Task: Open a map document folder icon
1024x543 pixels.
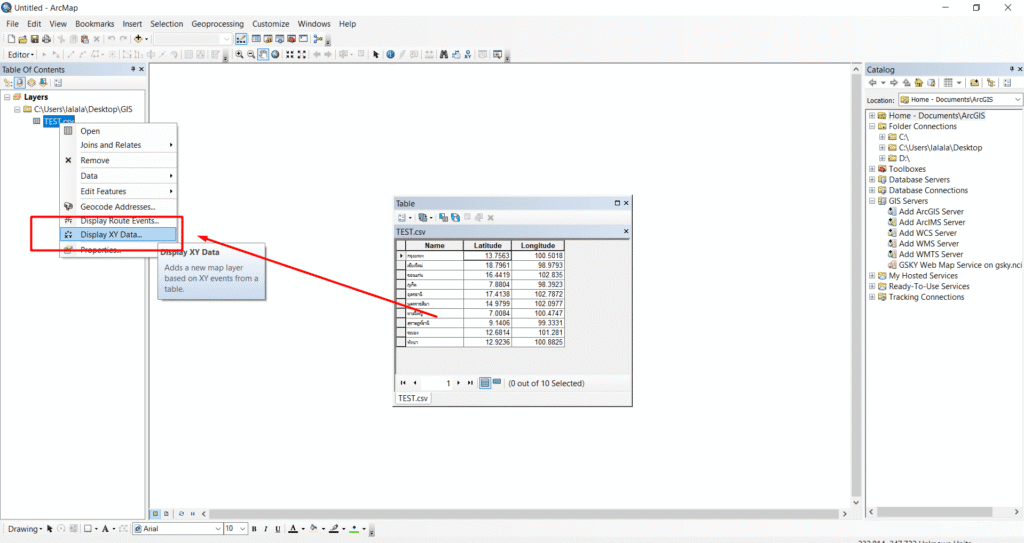Action: tap(23, 39)
